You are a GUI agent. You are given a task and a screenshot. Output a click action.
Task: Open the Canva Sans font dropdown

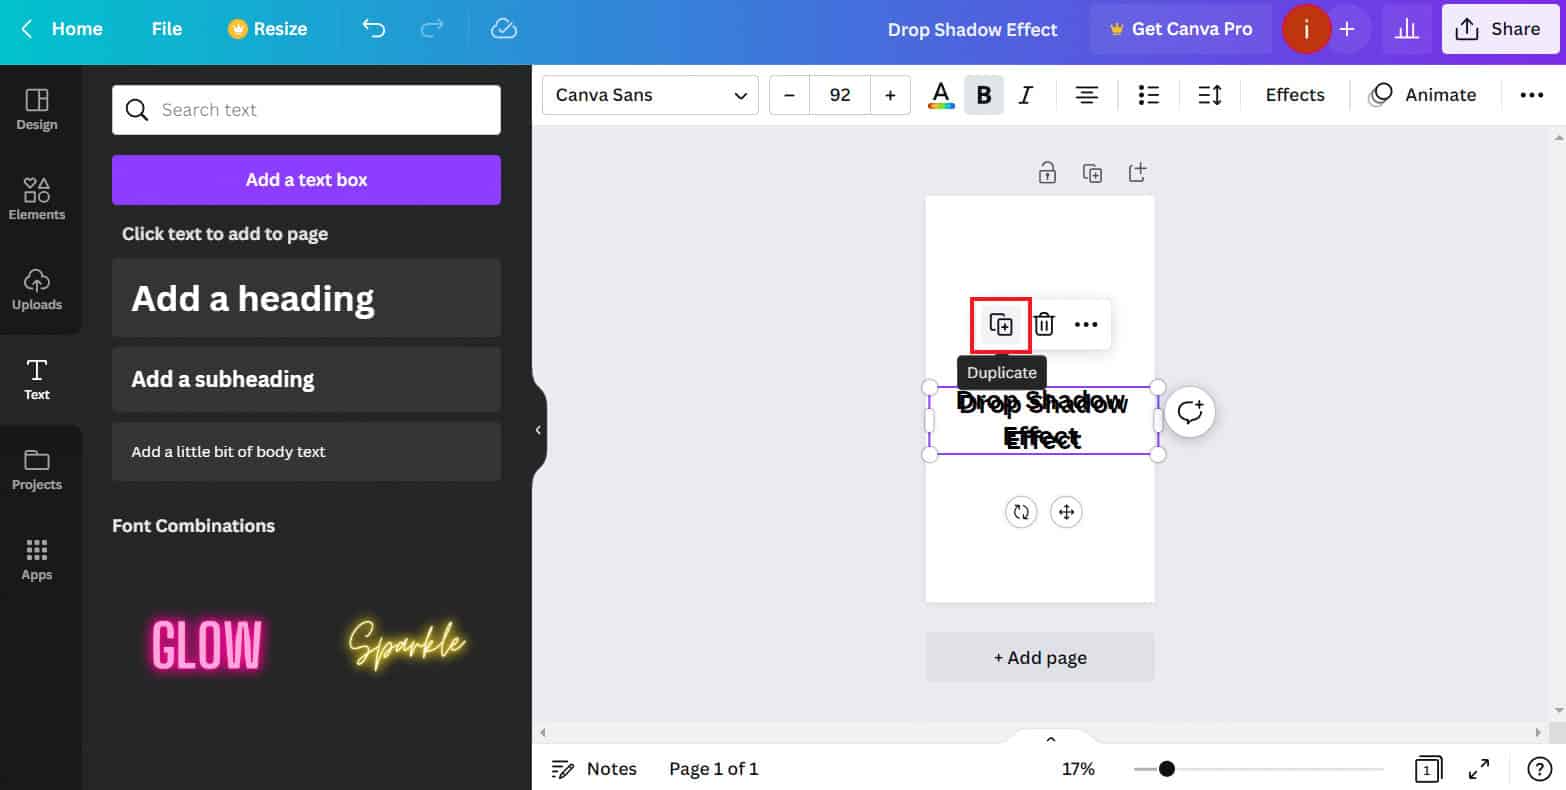pyautogui.click(x=650, y=95)
